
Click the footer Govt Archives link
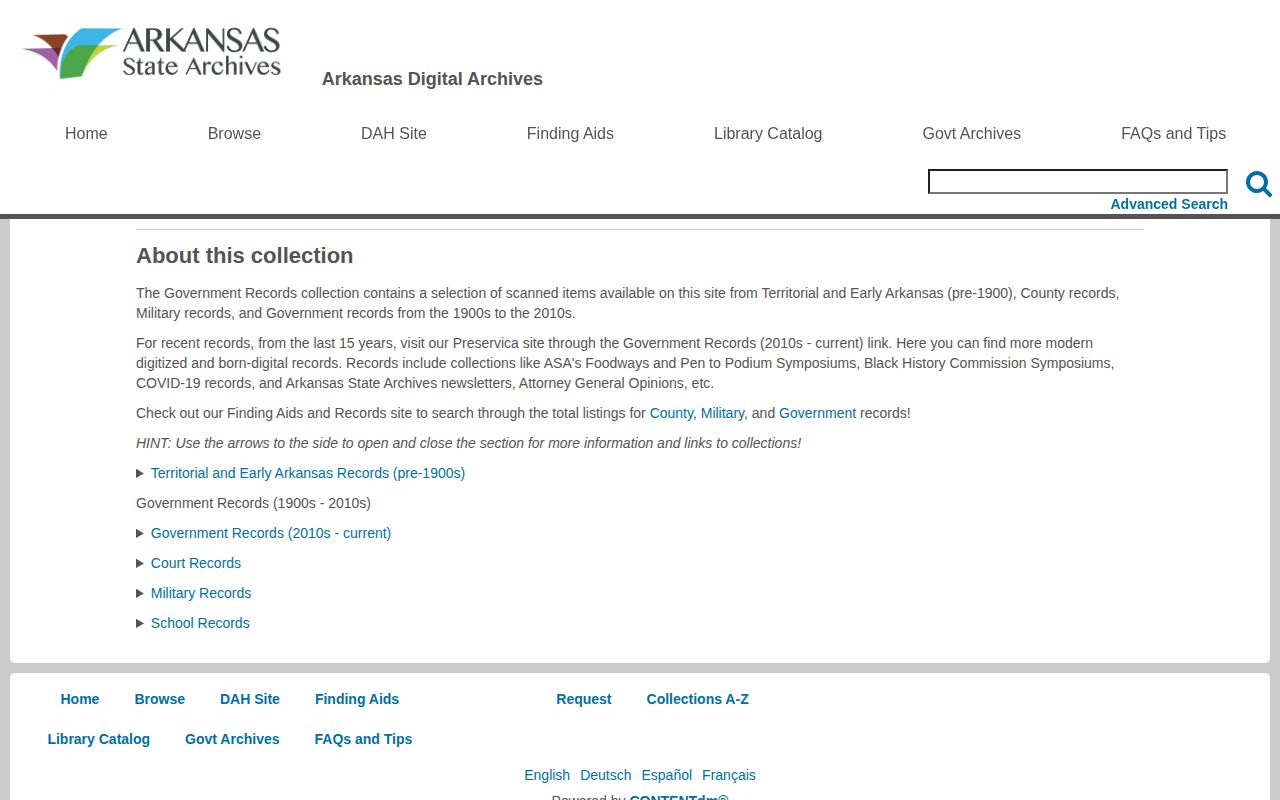click(232, 739)
